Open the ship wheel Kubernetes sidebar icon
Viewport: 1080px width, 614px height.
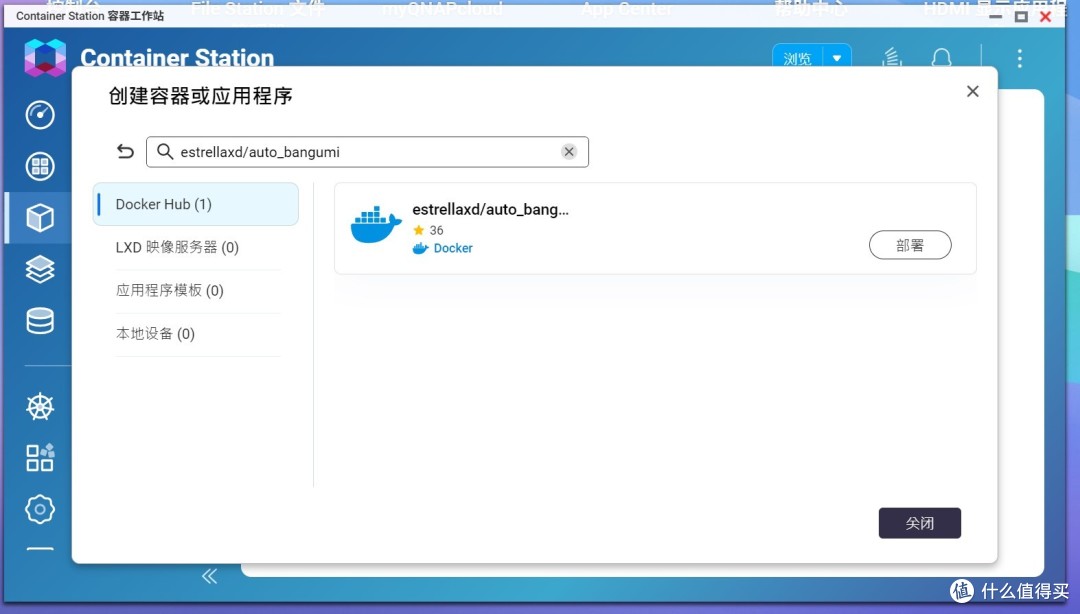(x=40, y=407)
